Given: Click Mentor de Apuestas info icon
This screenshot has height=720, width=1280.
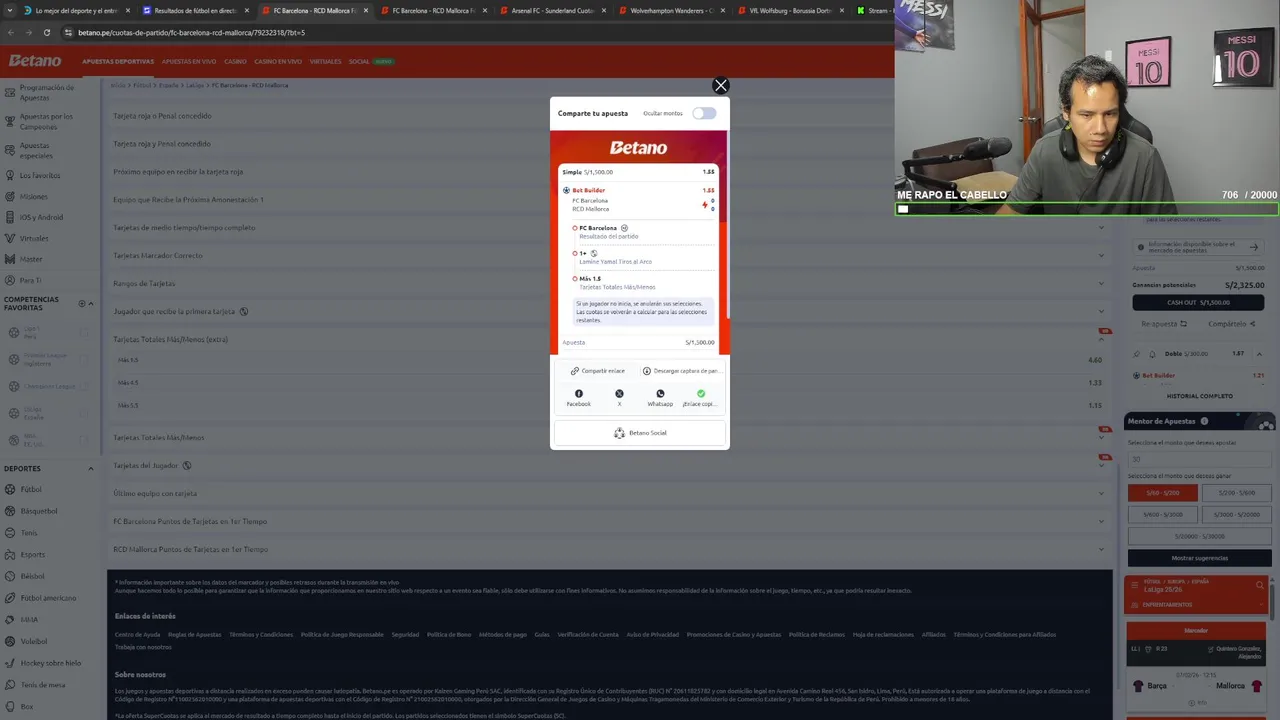Looking at the screenshot, I should click(x=1204, y=422).
